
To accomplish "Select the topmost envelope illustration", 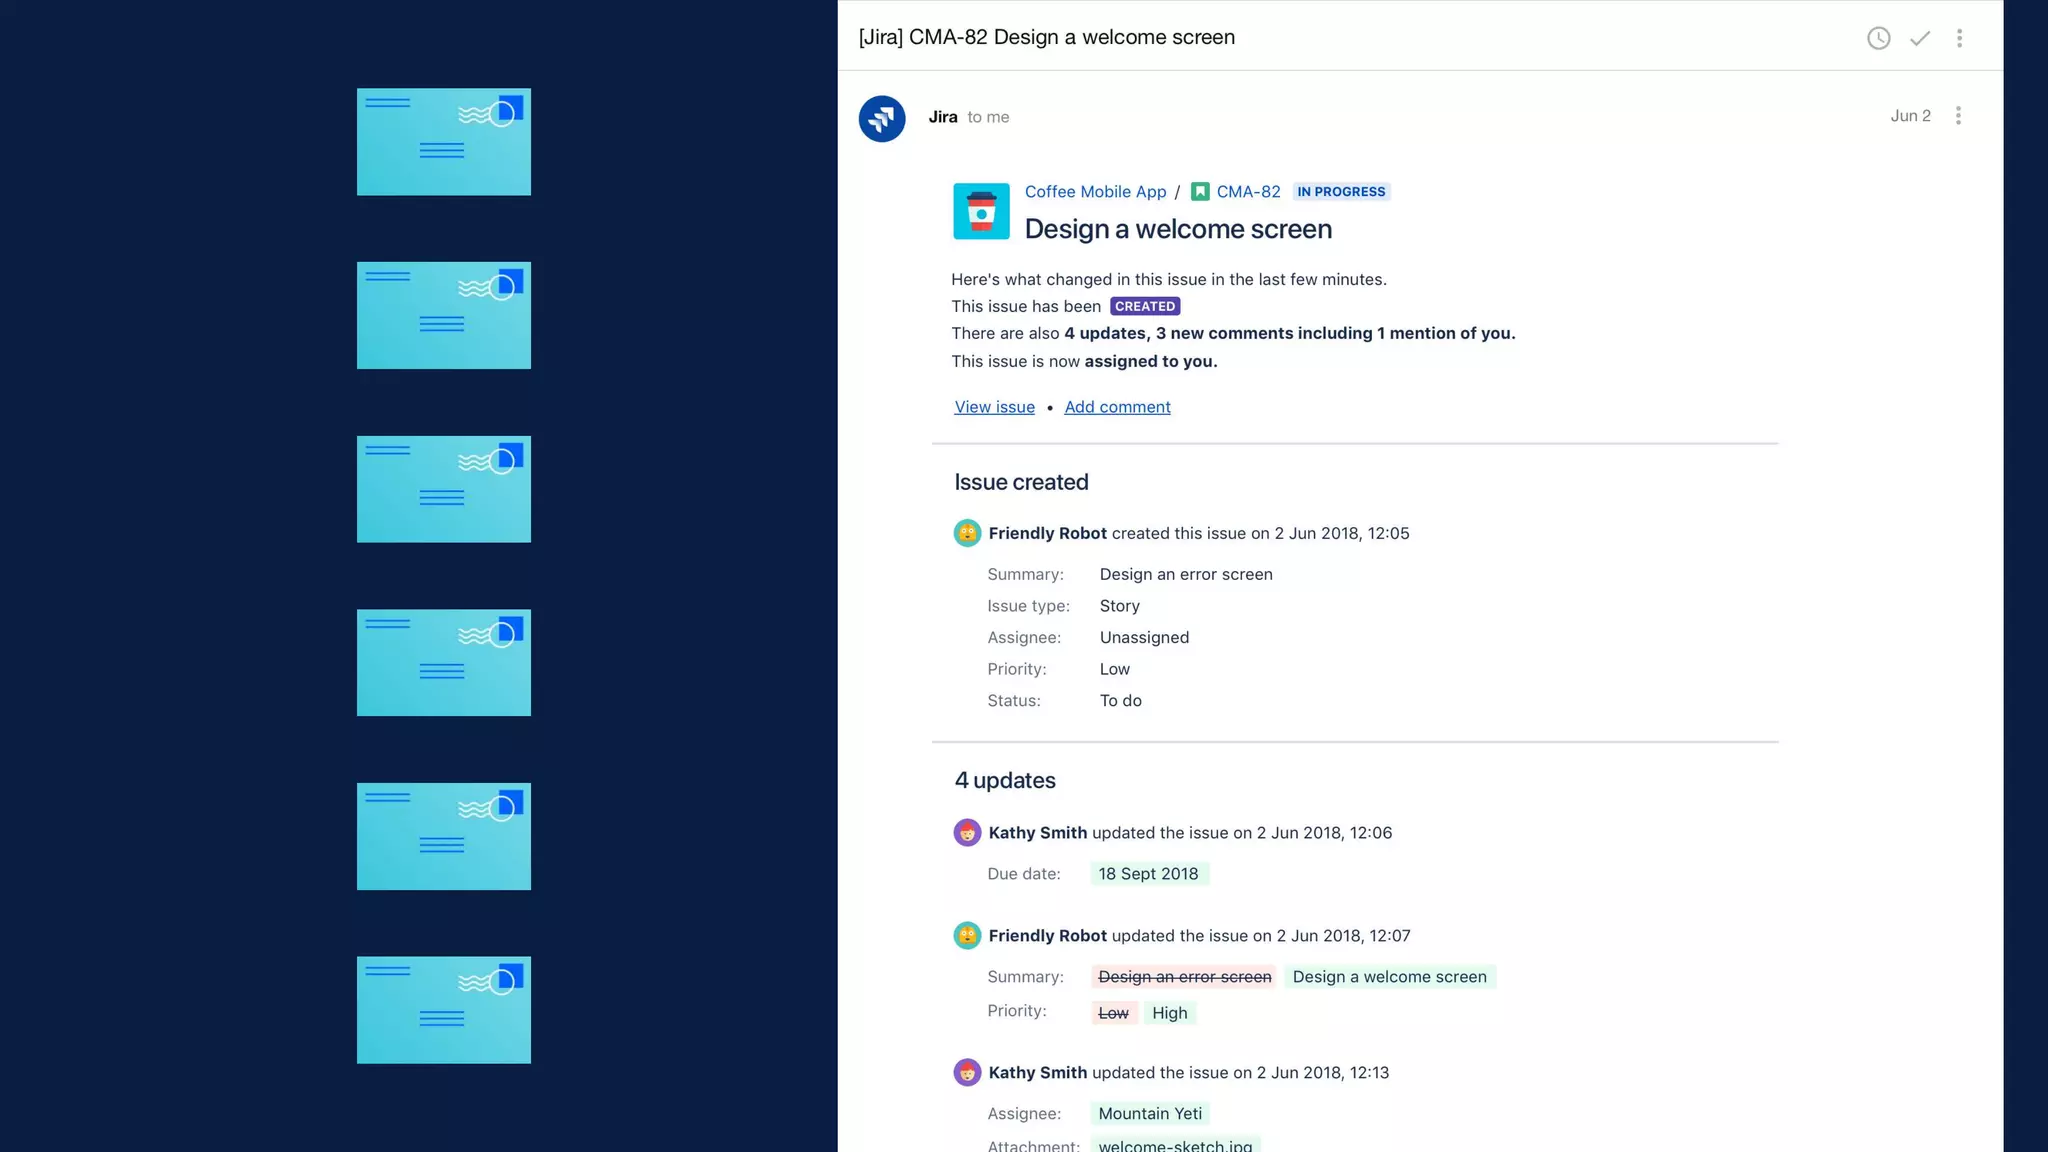I will [444, 142].
